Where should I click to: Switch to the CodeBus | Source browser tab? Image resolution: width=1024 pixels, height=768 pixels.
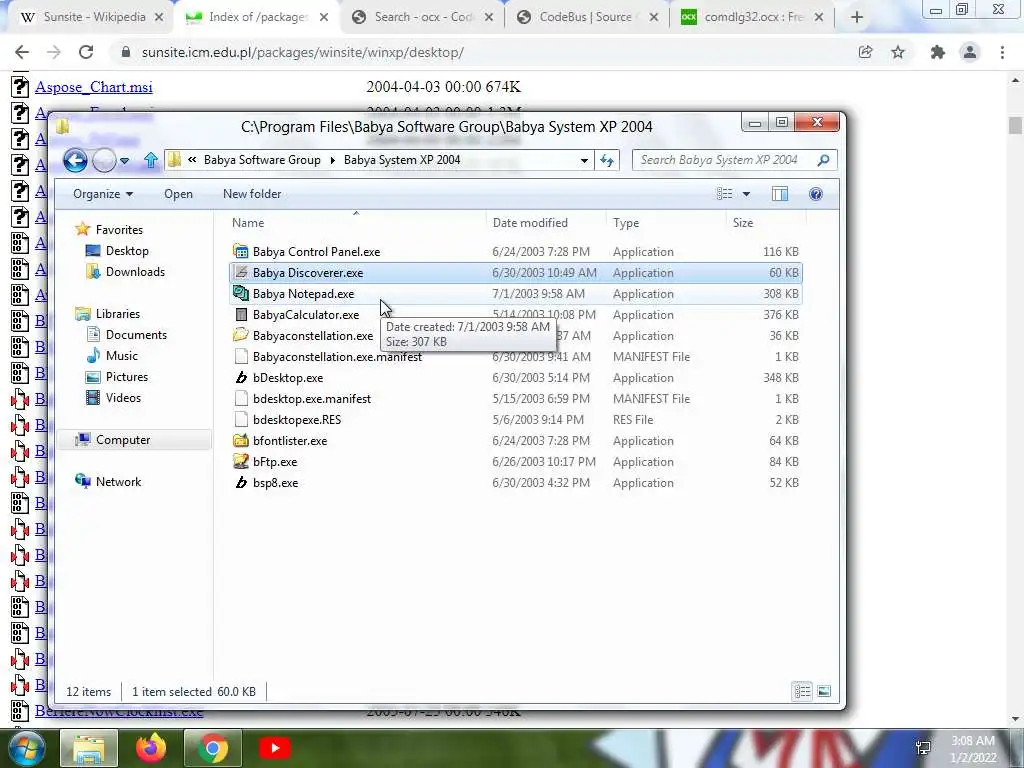tap(587, 18)
